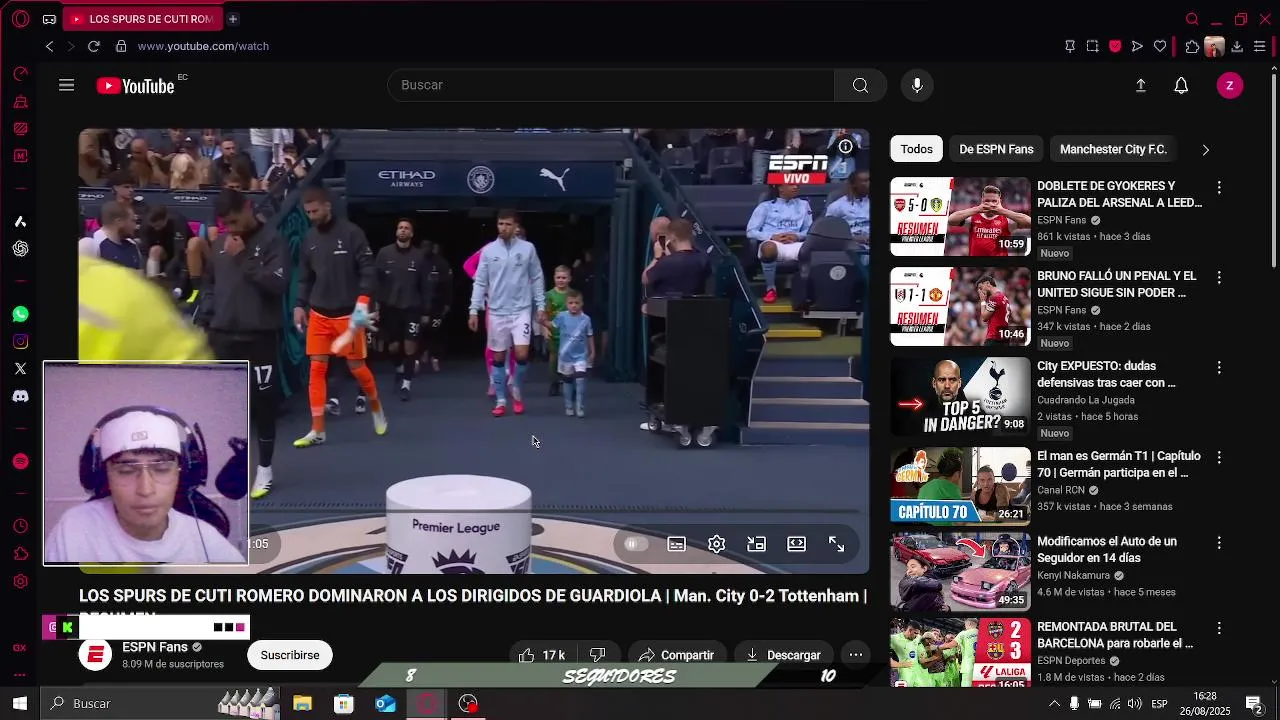The width and height of the screenshot is (1280, 720).
Task: Open ESPN Fans channel link
Action: [x=155, y=647]
